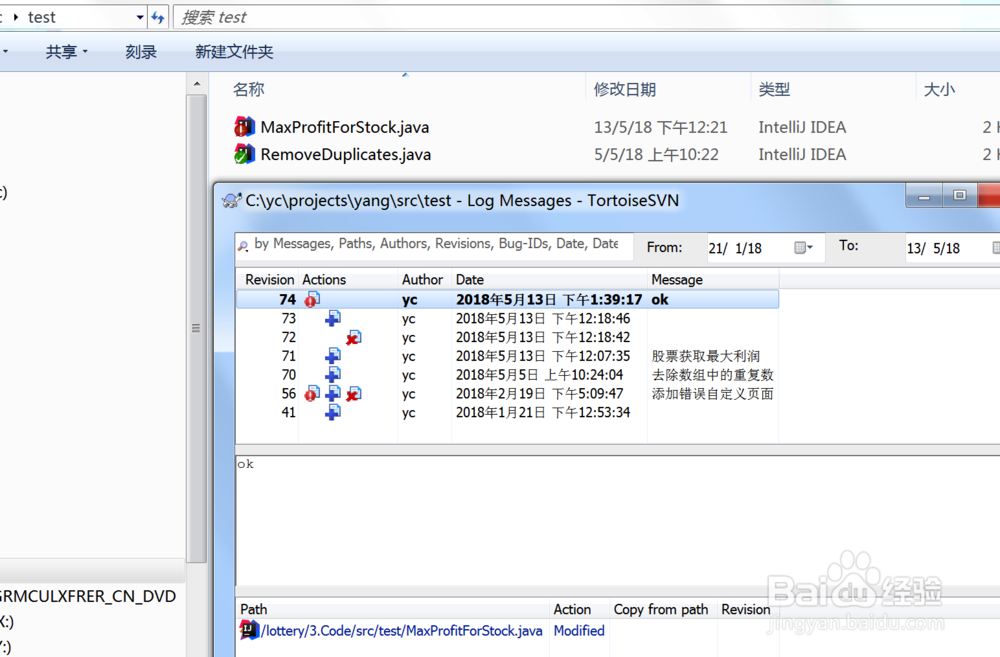
Task: Select revision 72 log row
Action: tap(508, 337)
